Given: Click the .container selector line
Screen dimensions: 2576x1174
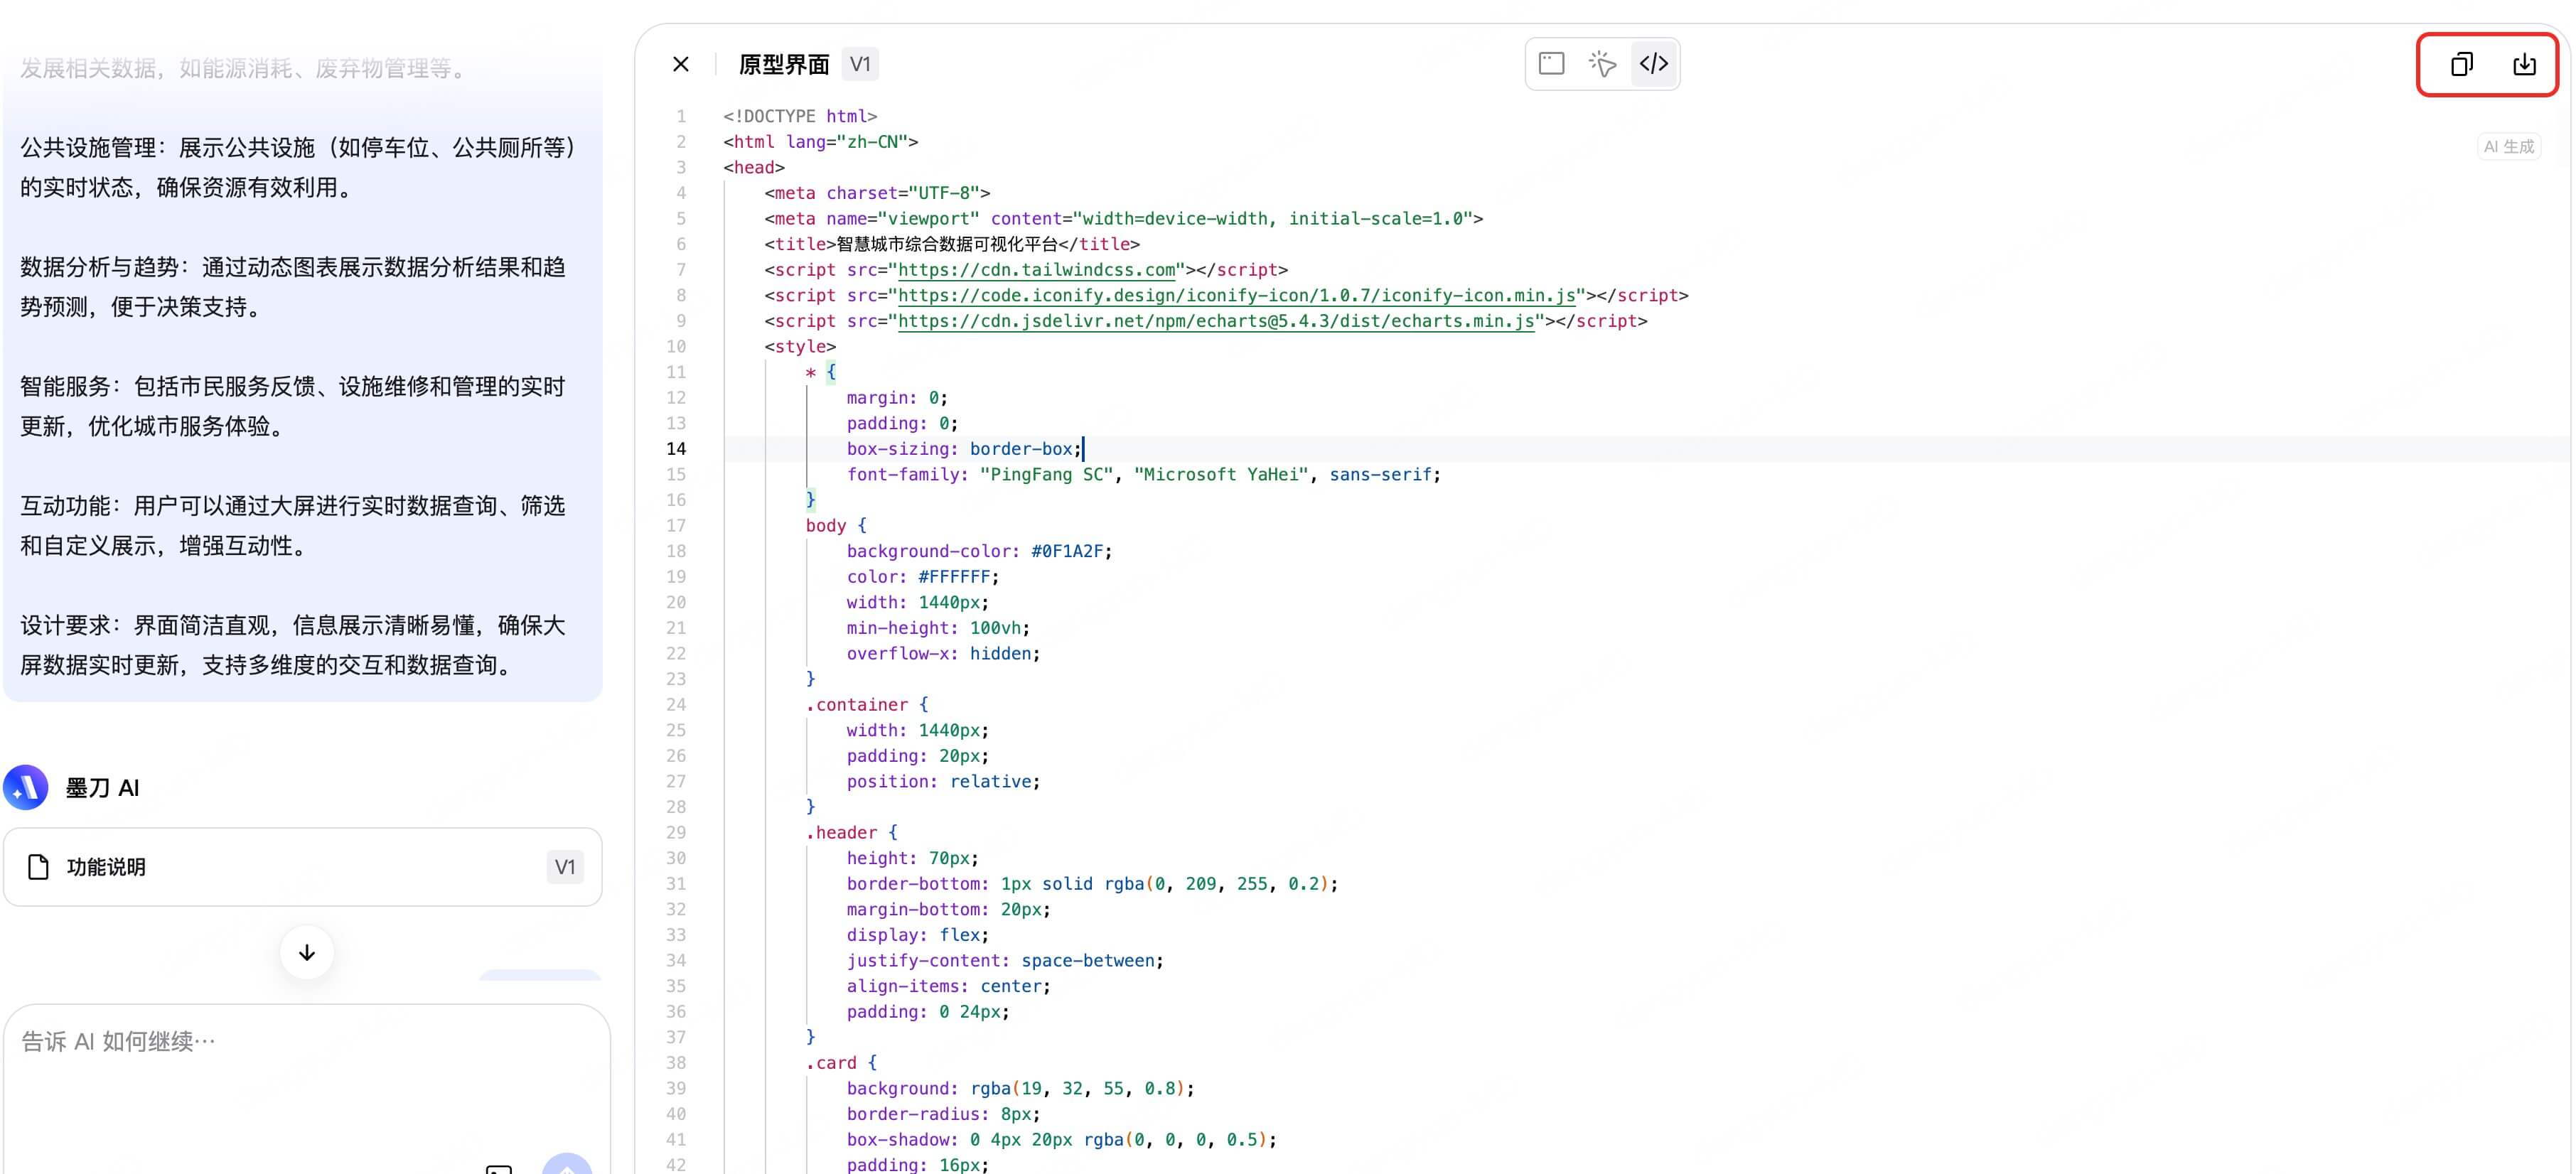Looking at the screenshot, I should (x=867, y=705).
